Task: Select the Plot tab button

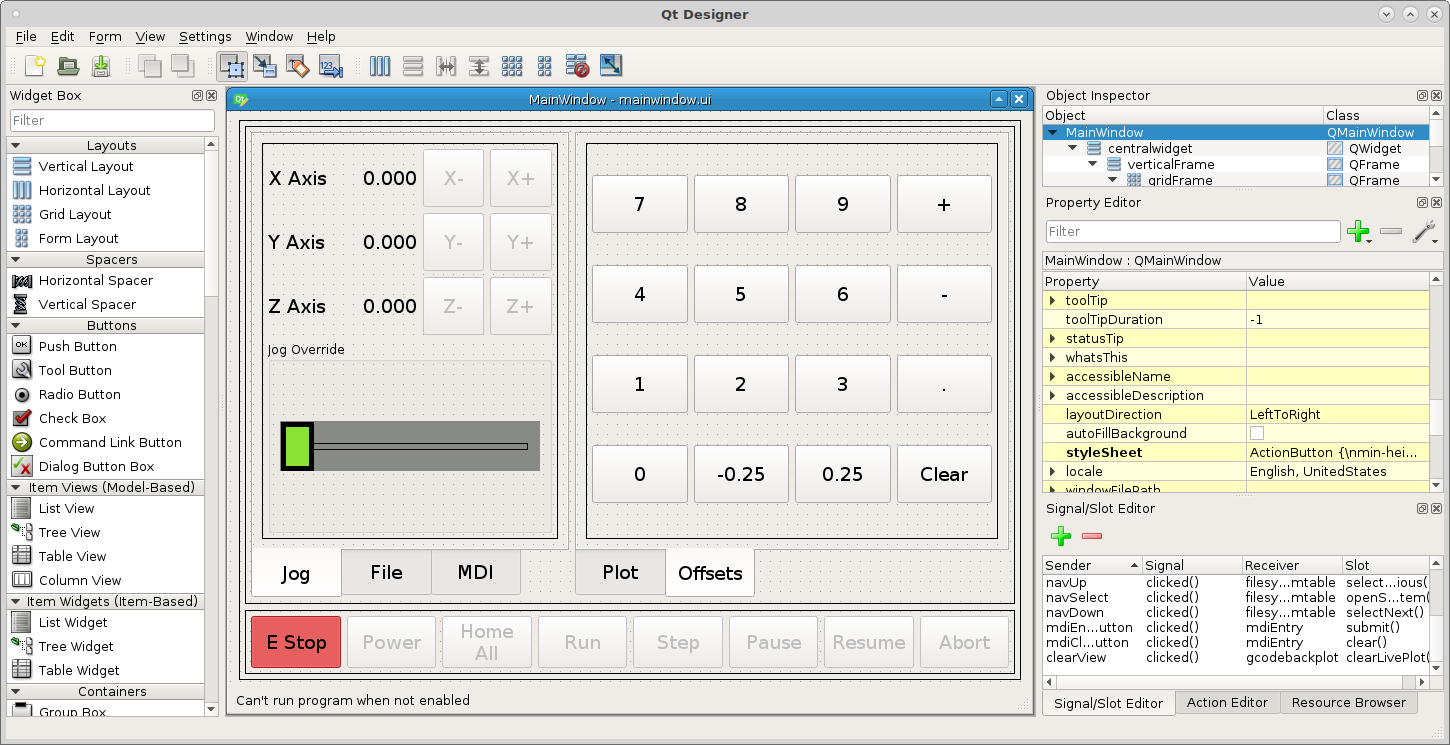Action: point(620,573)
